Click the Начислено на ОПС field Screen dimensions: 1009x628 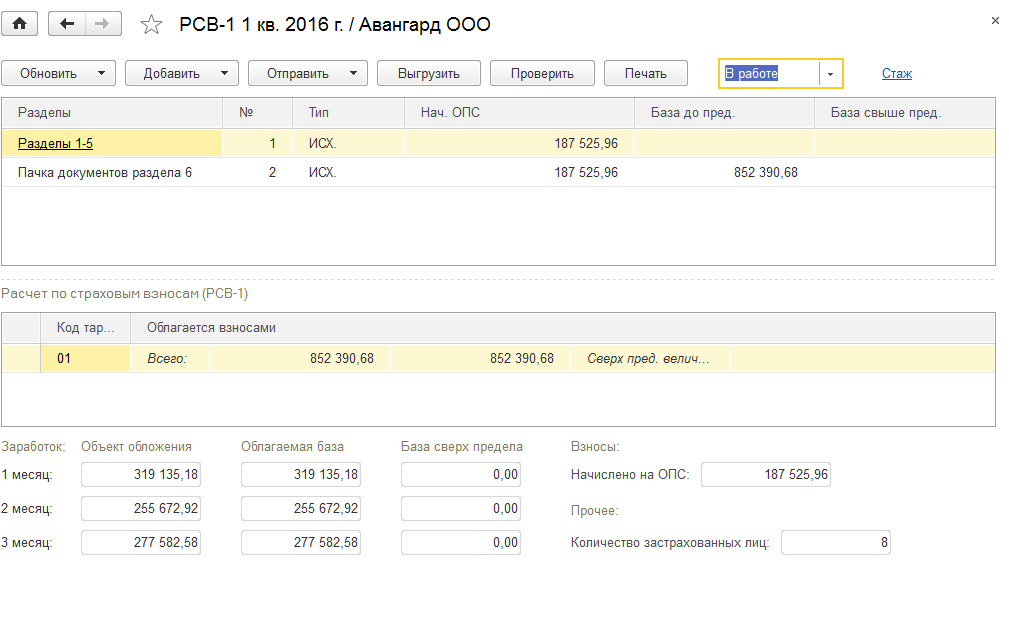pyautogui.click(x=765, y=474)
